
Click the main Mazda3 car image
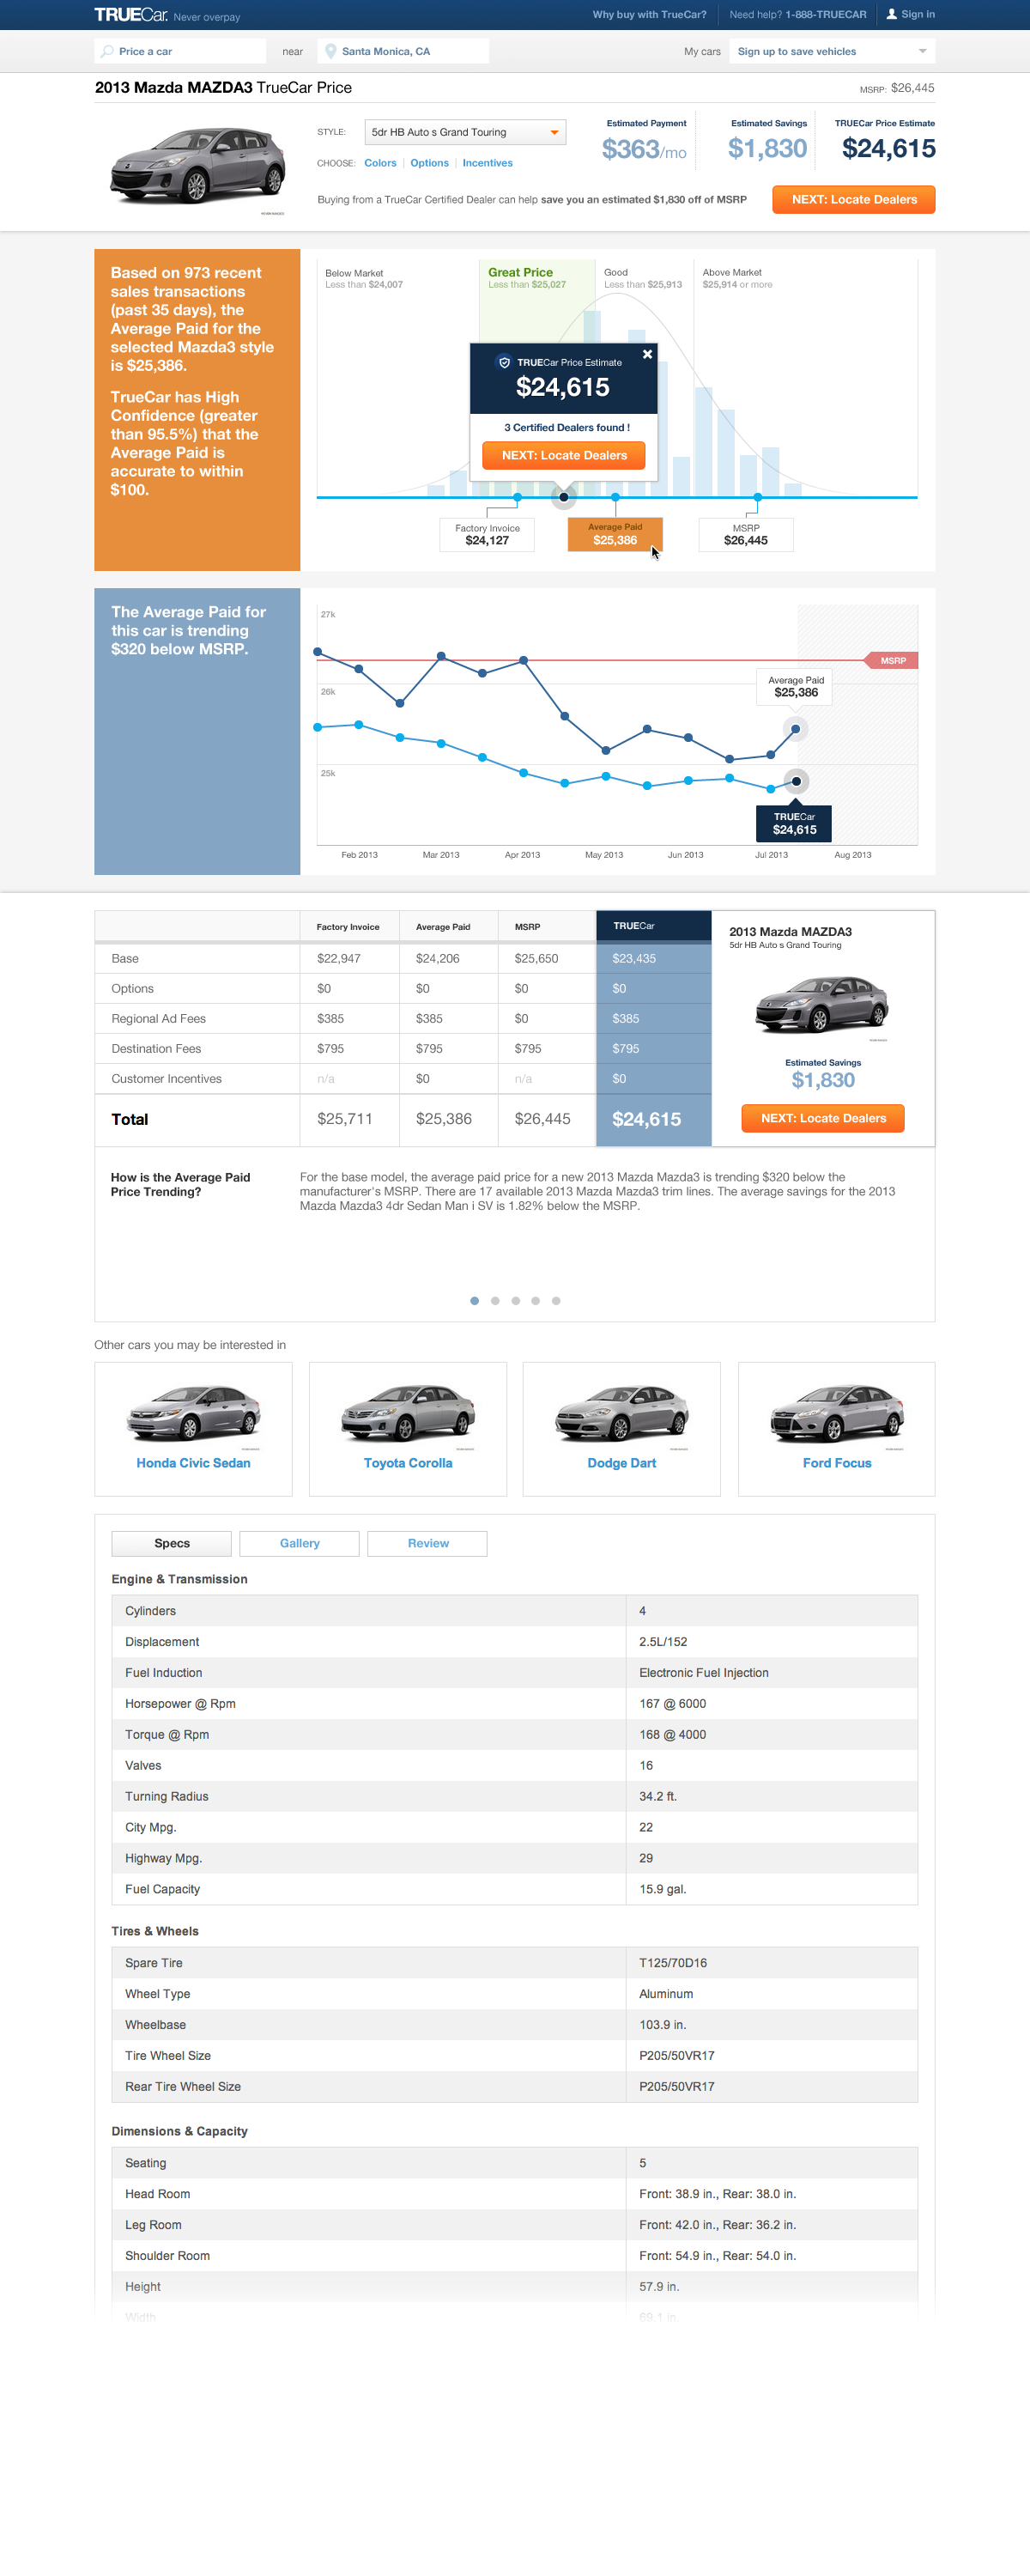click(198, 166)
